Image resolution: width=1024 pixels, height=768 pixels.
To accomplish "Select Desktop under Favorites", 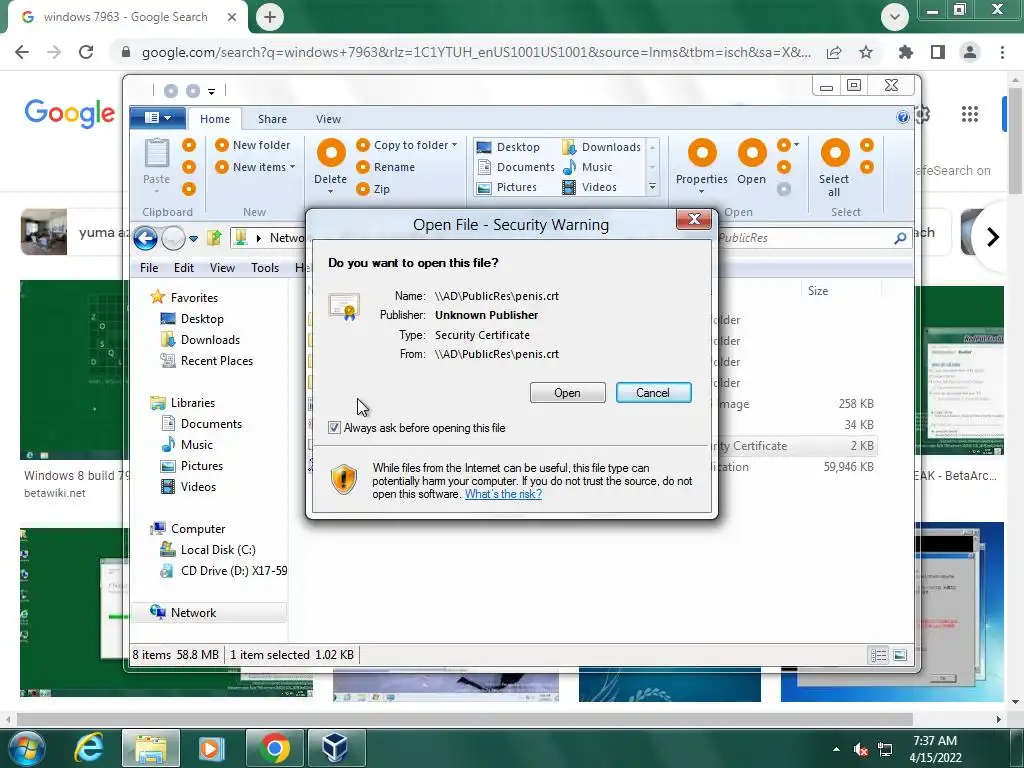I will click(193, 319).
